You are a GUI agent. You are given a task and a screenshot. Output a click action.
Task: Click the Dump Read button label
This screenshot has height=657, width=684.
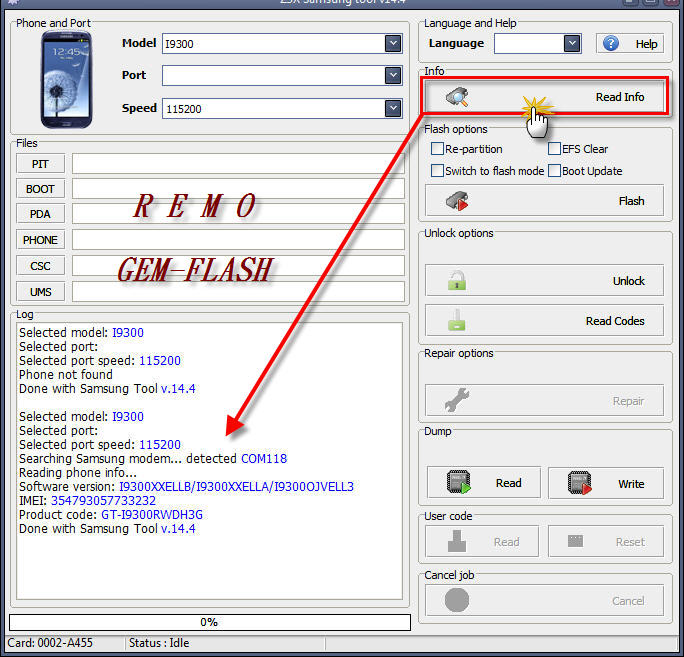click(x=509, y=483)
